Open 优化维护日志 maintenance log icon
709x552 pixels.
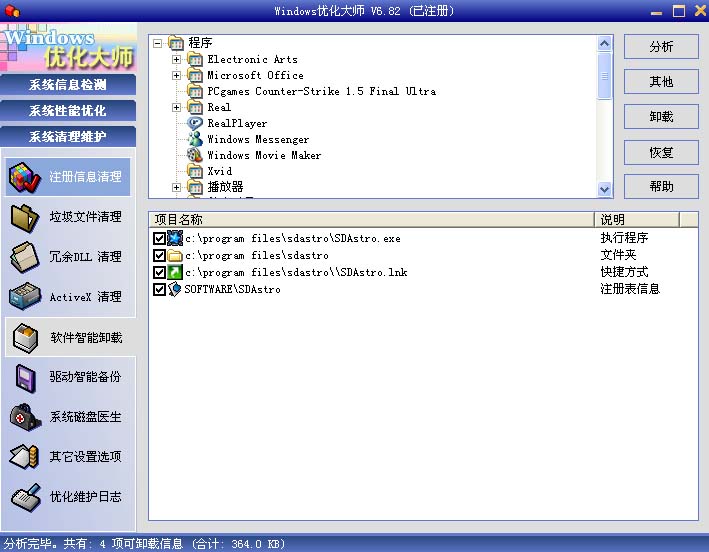(x=26, y=497)
